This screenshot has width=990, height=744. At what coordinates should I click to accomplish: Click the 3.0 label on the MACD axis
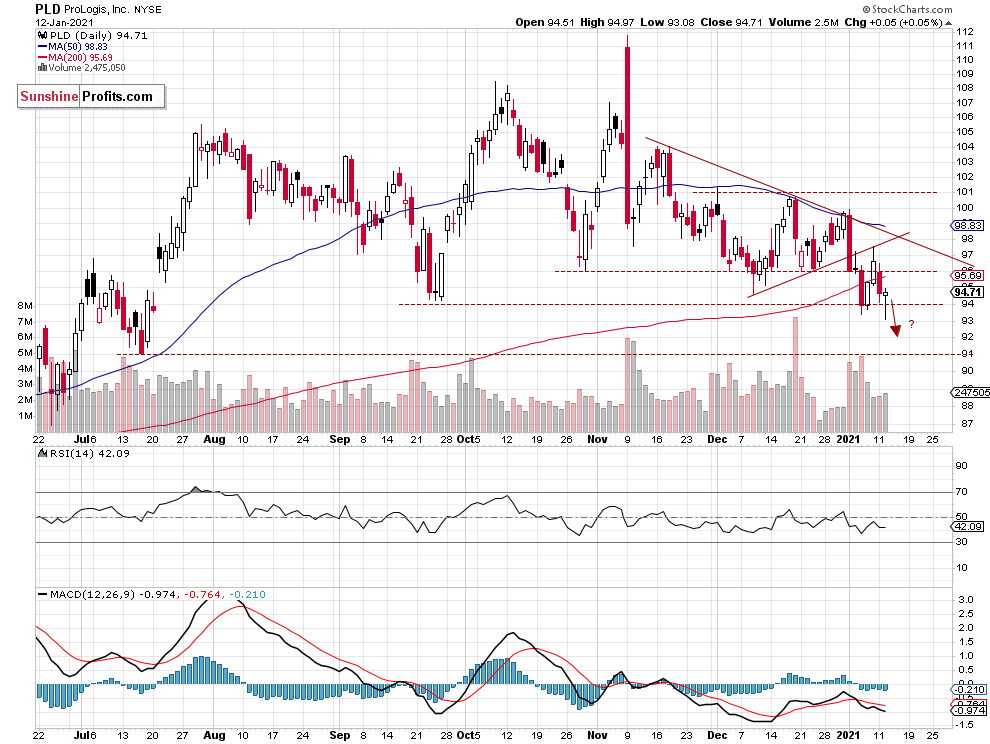pos(965,599)
